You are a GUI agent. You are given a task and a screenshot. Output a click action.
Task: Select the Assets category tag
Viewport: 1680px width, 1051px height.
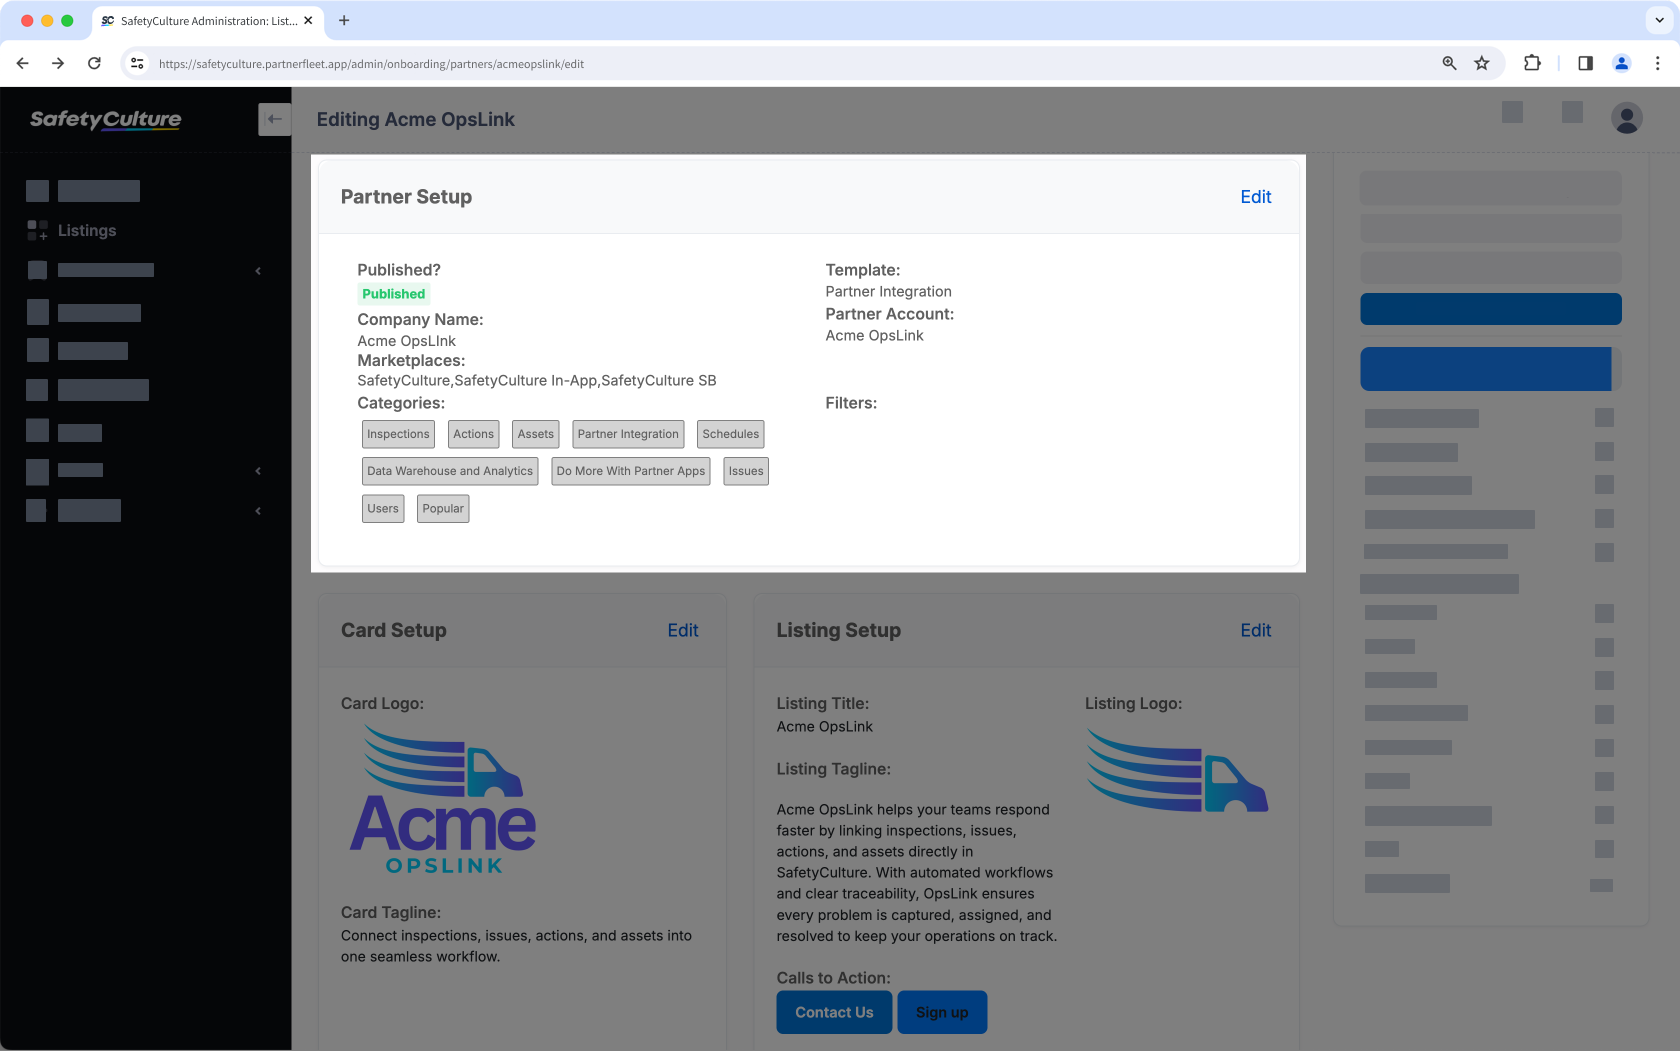[536, 434]
